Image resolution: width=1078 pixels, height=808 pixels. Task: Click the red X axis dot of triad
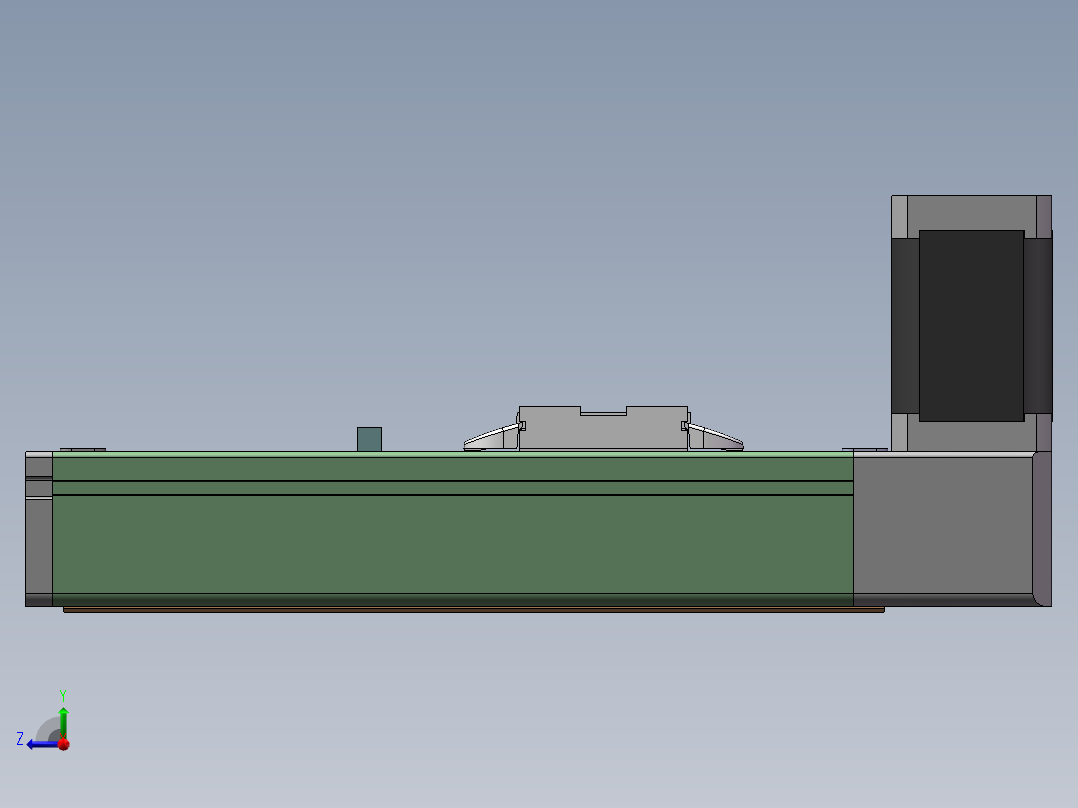(x=64, y=744)
